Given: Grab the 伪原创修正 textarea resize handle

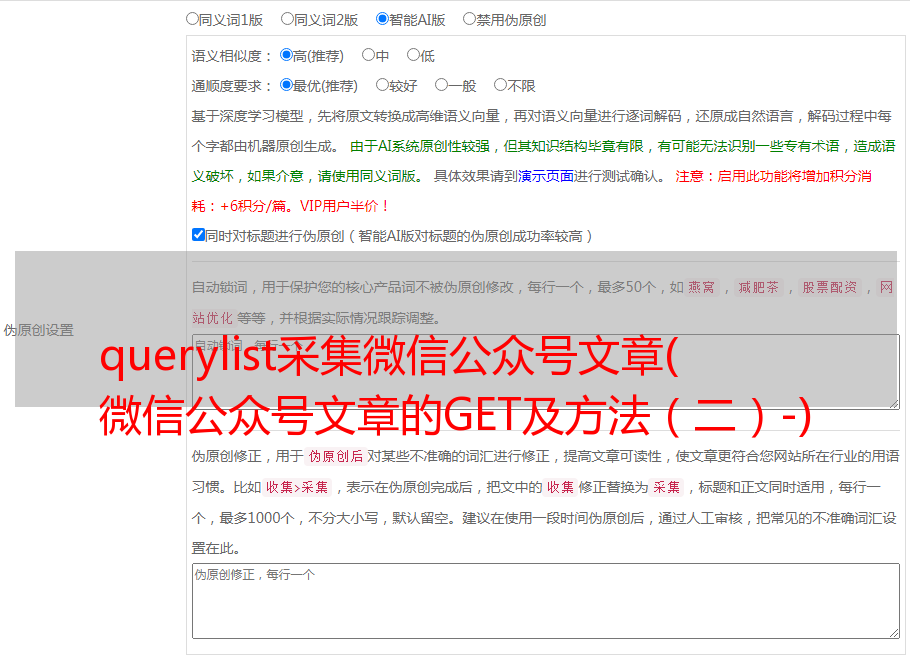Looking at the screenshot, I should click(894, 634).
